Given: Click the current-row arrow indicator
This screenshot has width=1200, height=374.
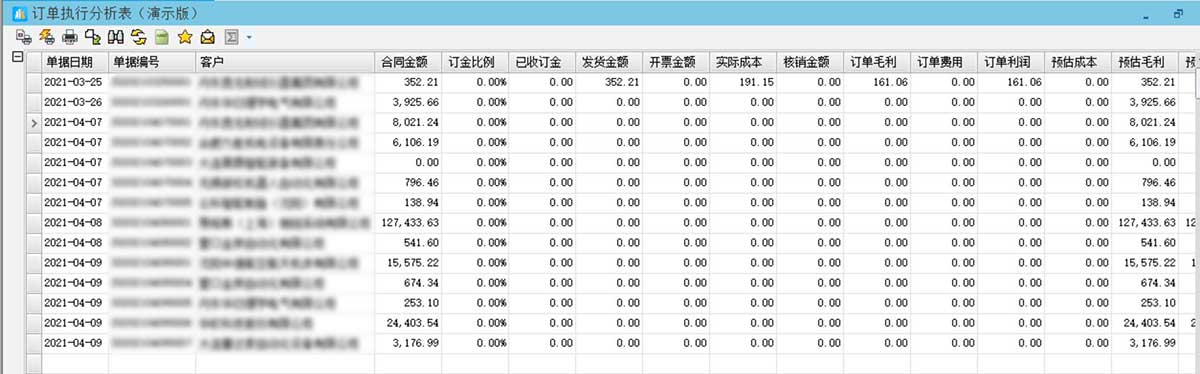Looking at the screenshot, I should [34, 122].
